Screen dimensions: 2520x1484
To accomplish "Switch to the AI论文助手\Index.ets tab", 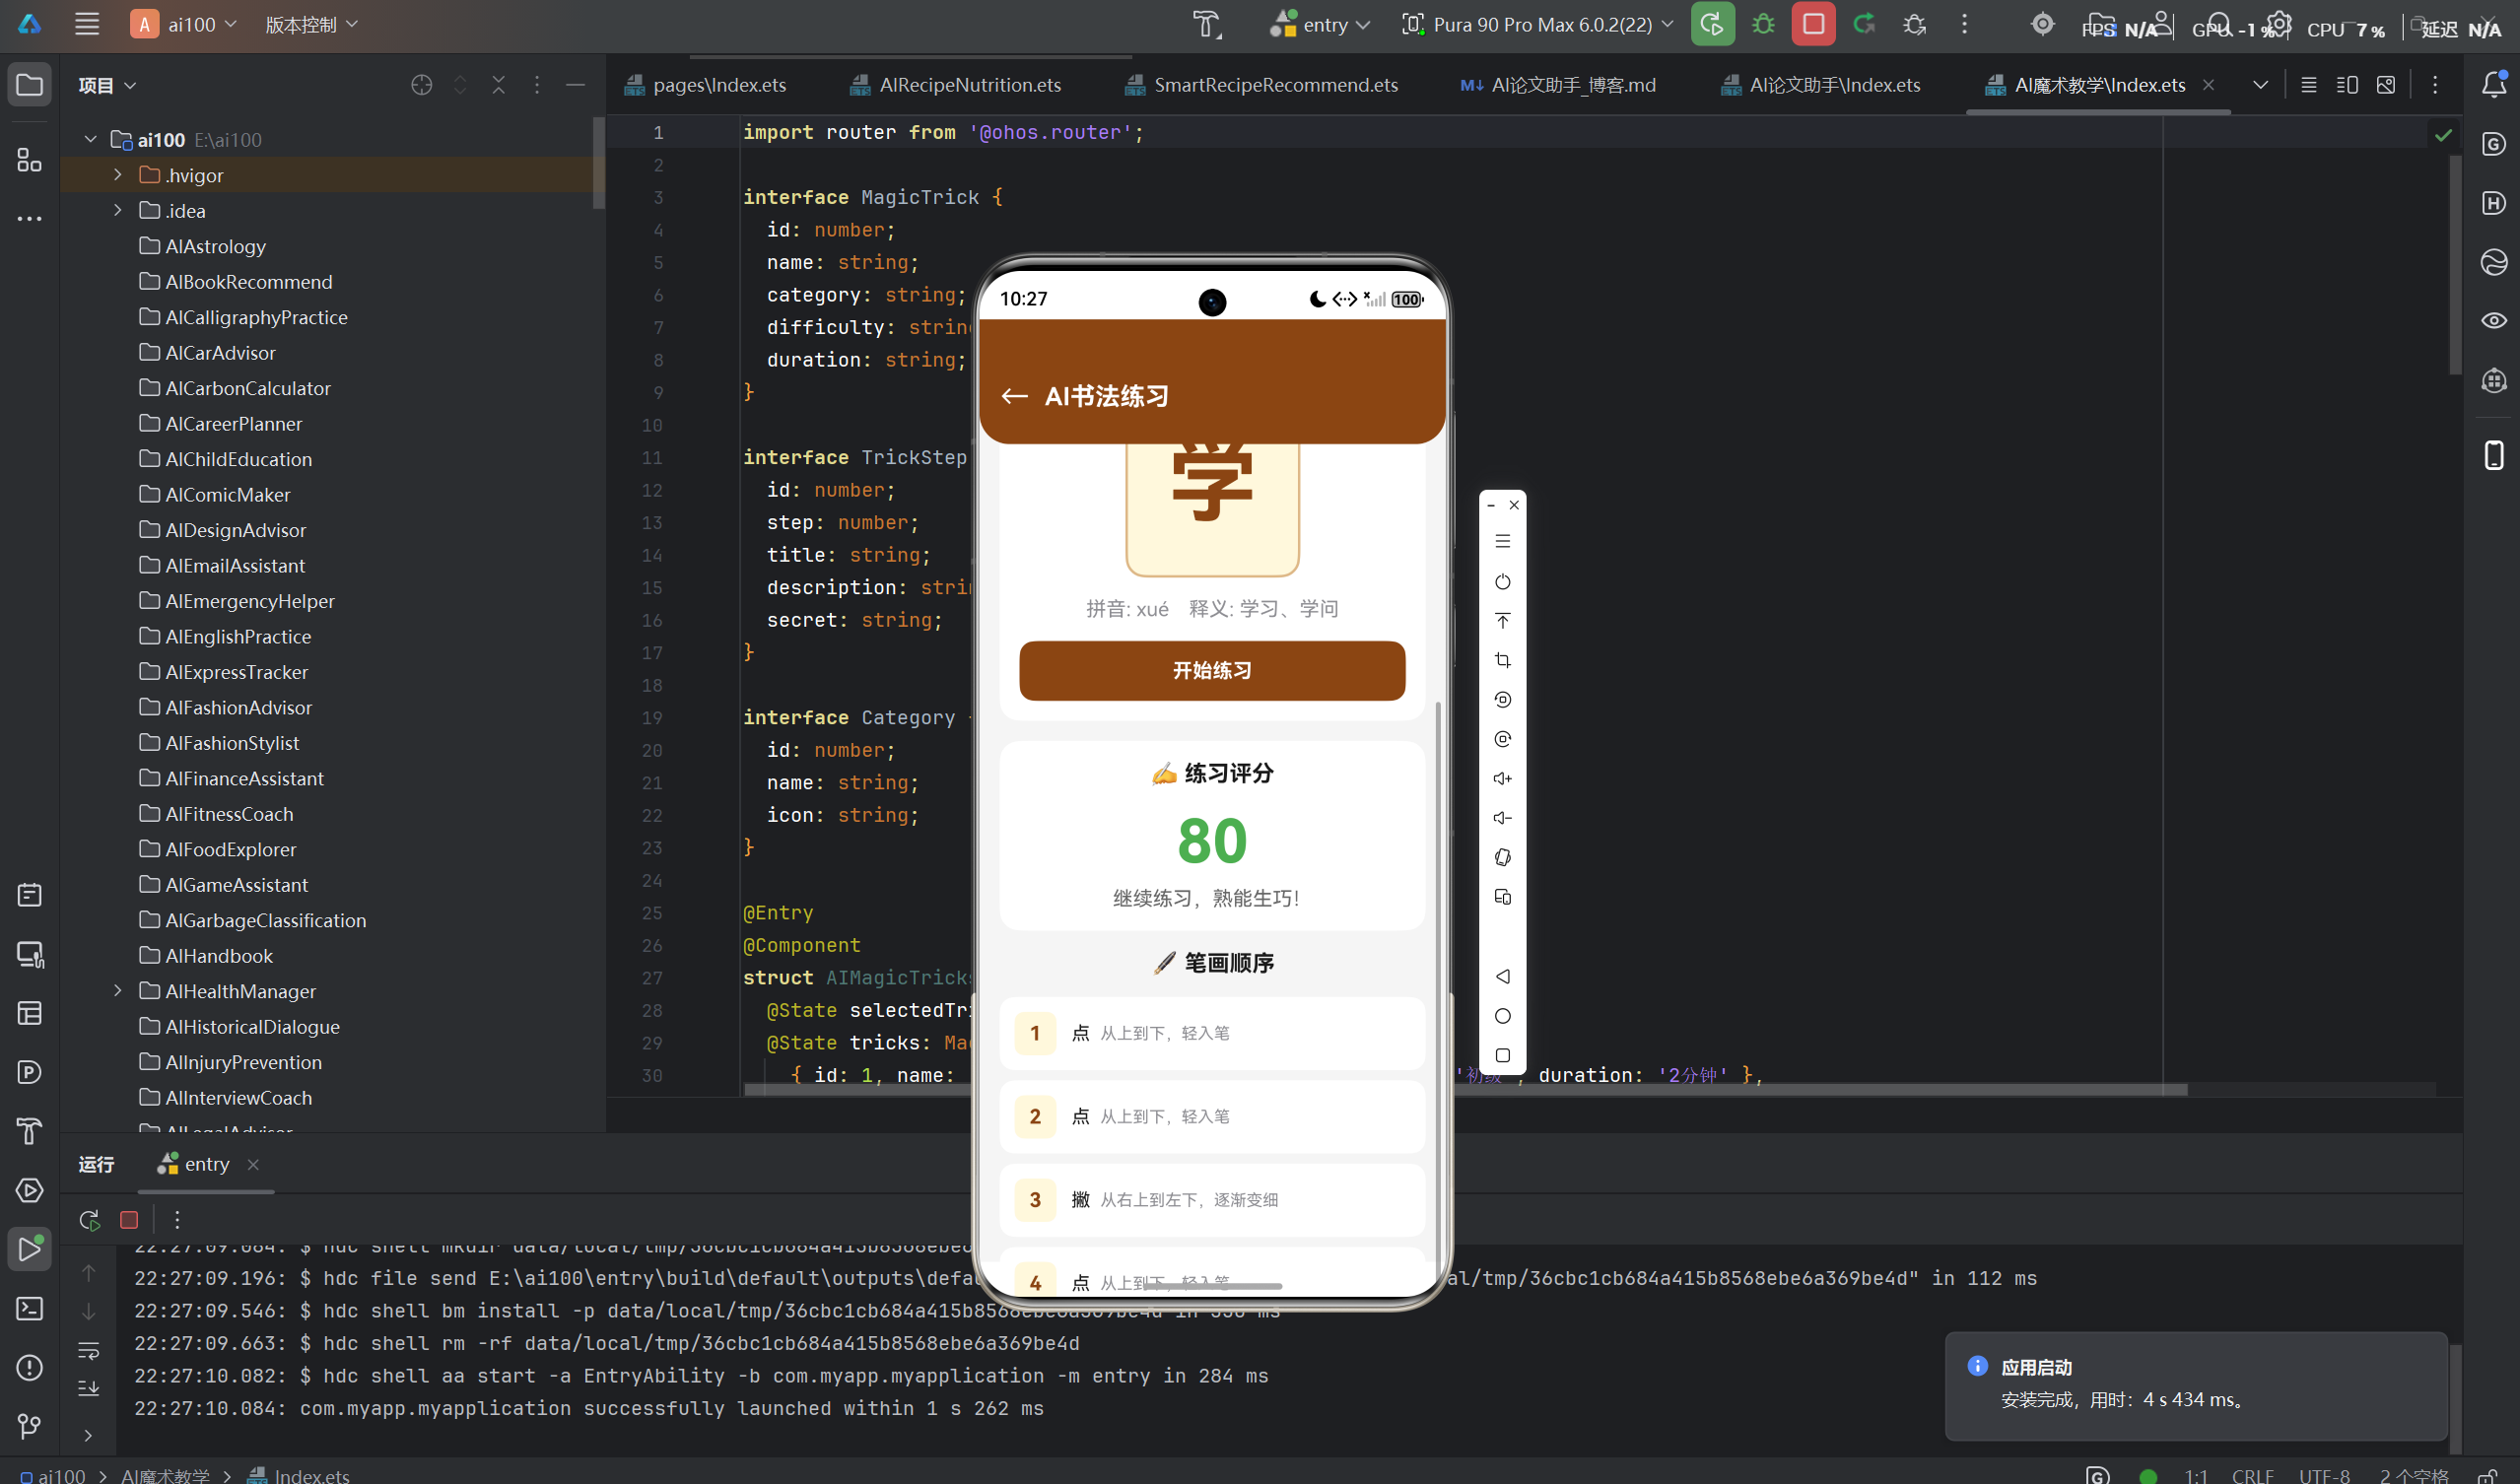I will click(x=1821, y=85).
